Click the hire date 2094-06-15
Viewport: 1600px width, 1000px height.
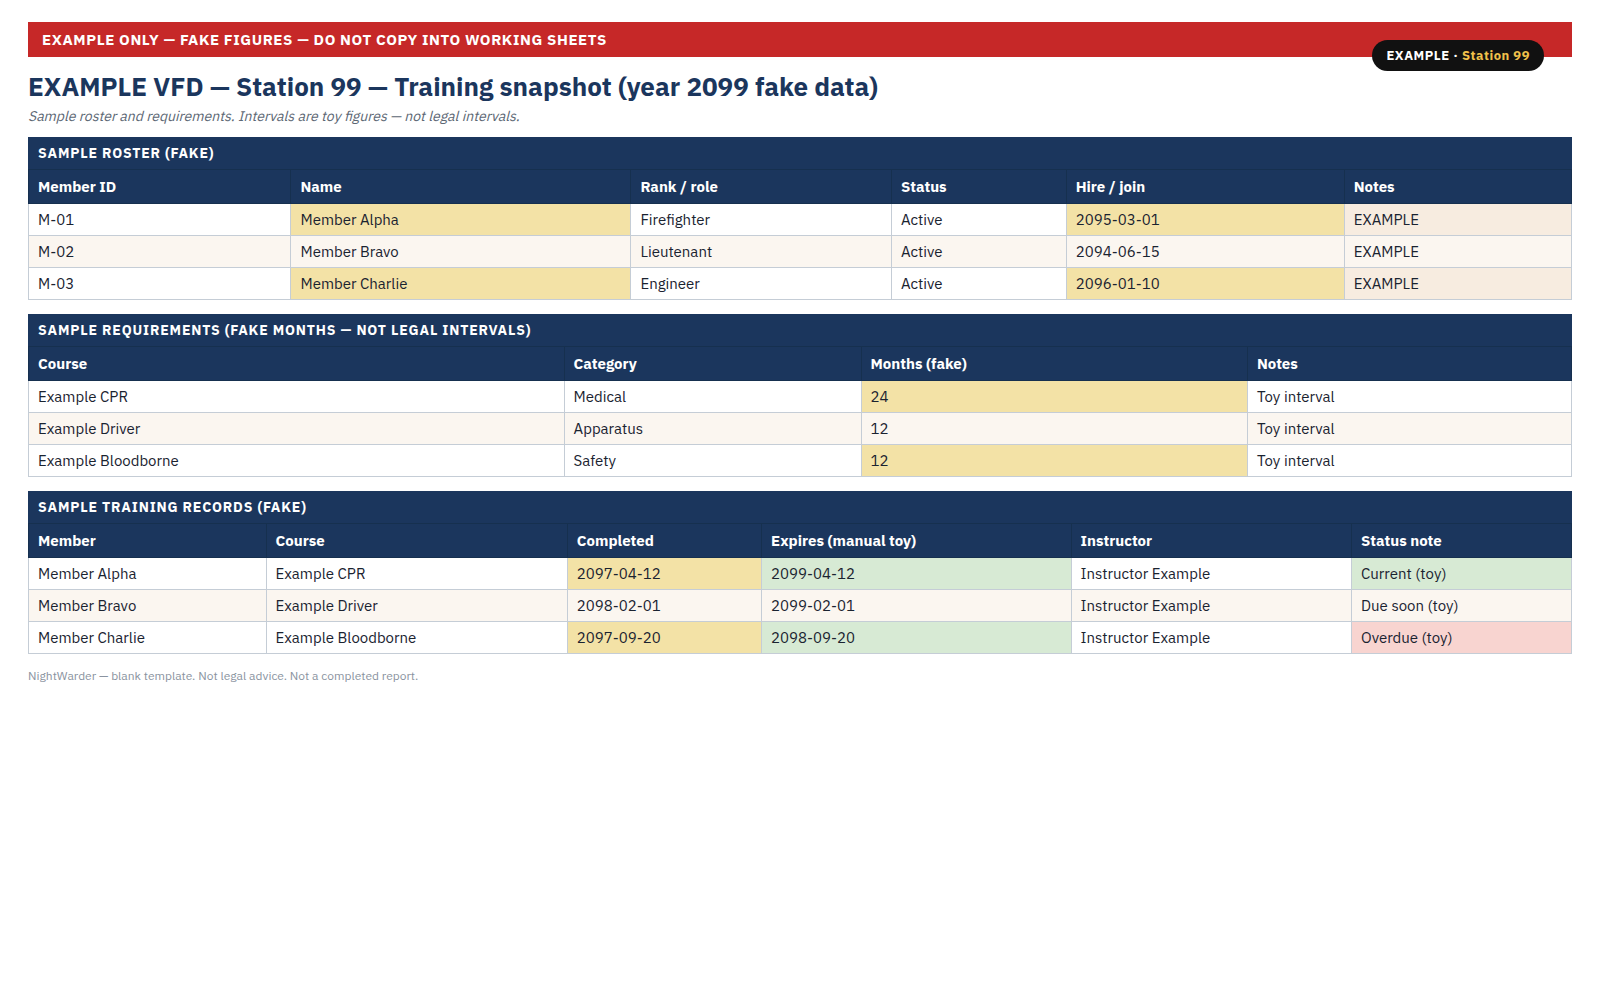1205,252
